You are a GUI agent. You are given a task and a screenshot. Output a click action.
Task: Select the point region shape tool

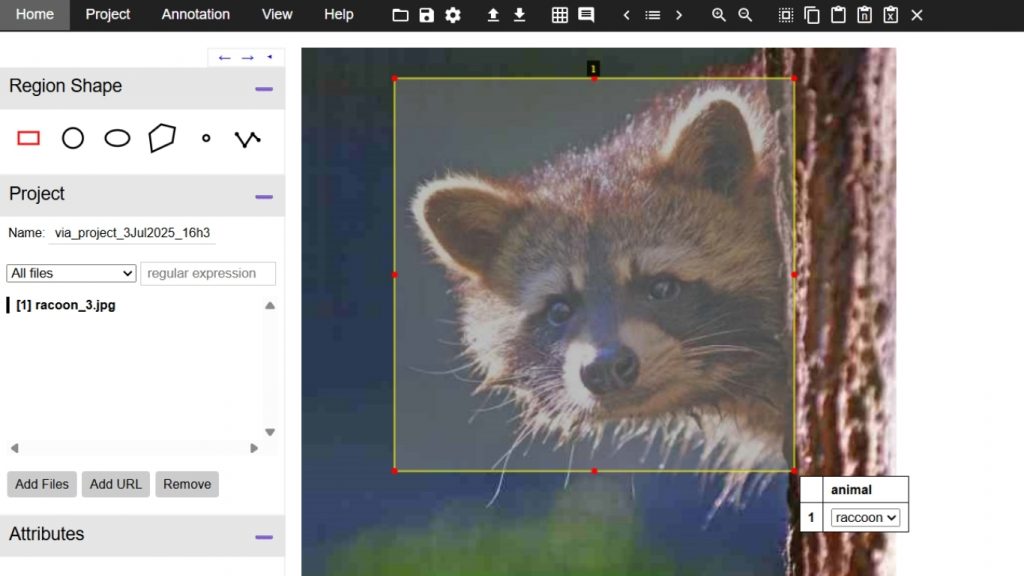pos(206,138)
